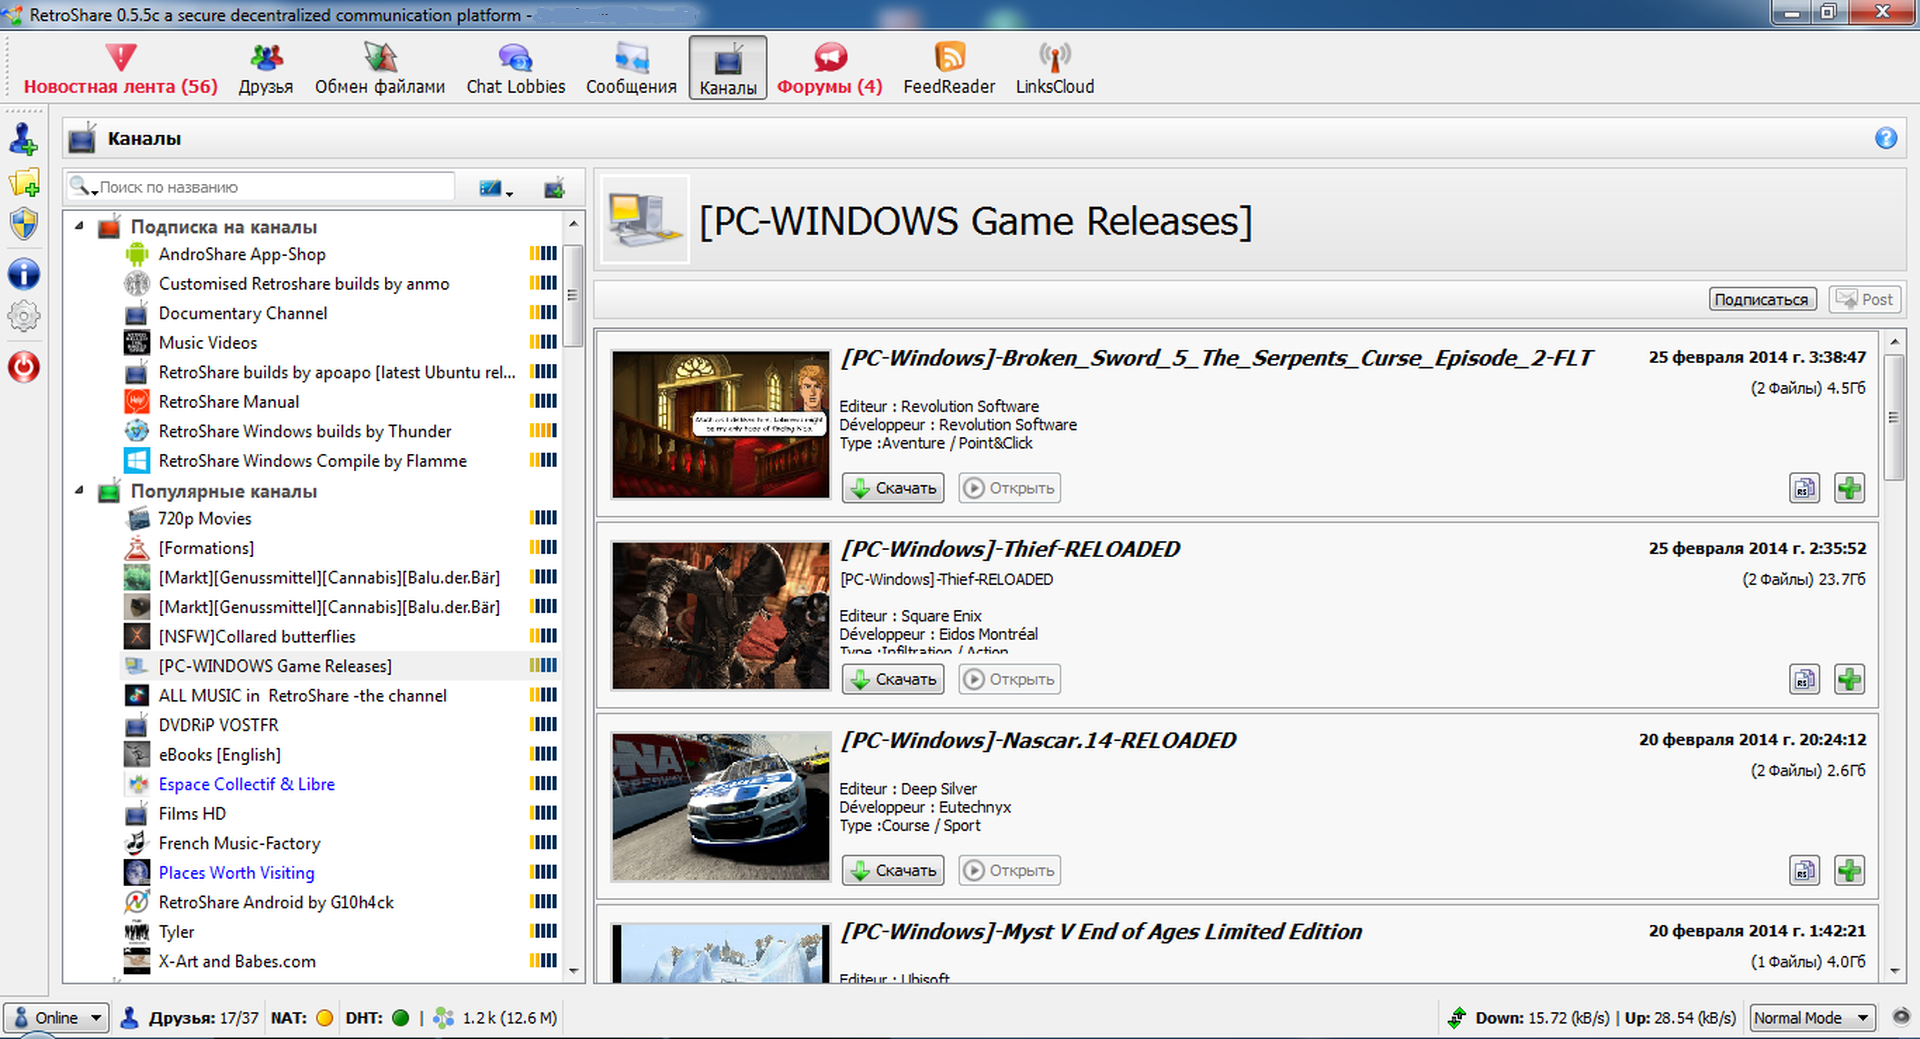Open the Normal Mode dropdown
The image size is (1920, 1039).
pos(1811,1017)
